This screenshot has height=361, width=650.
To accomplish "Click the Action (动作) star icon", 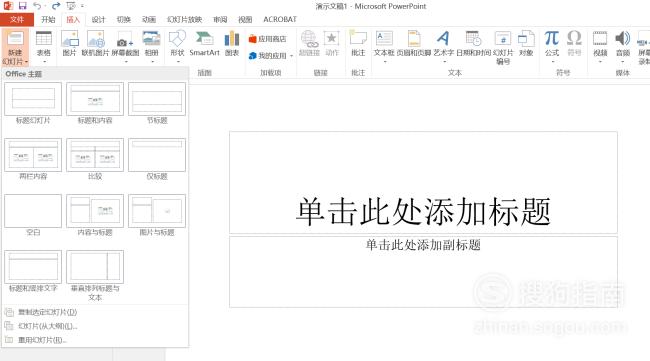I will tap(332, 39).
